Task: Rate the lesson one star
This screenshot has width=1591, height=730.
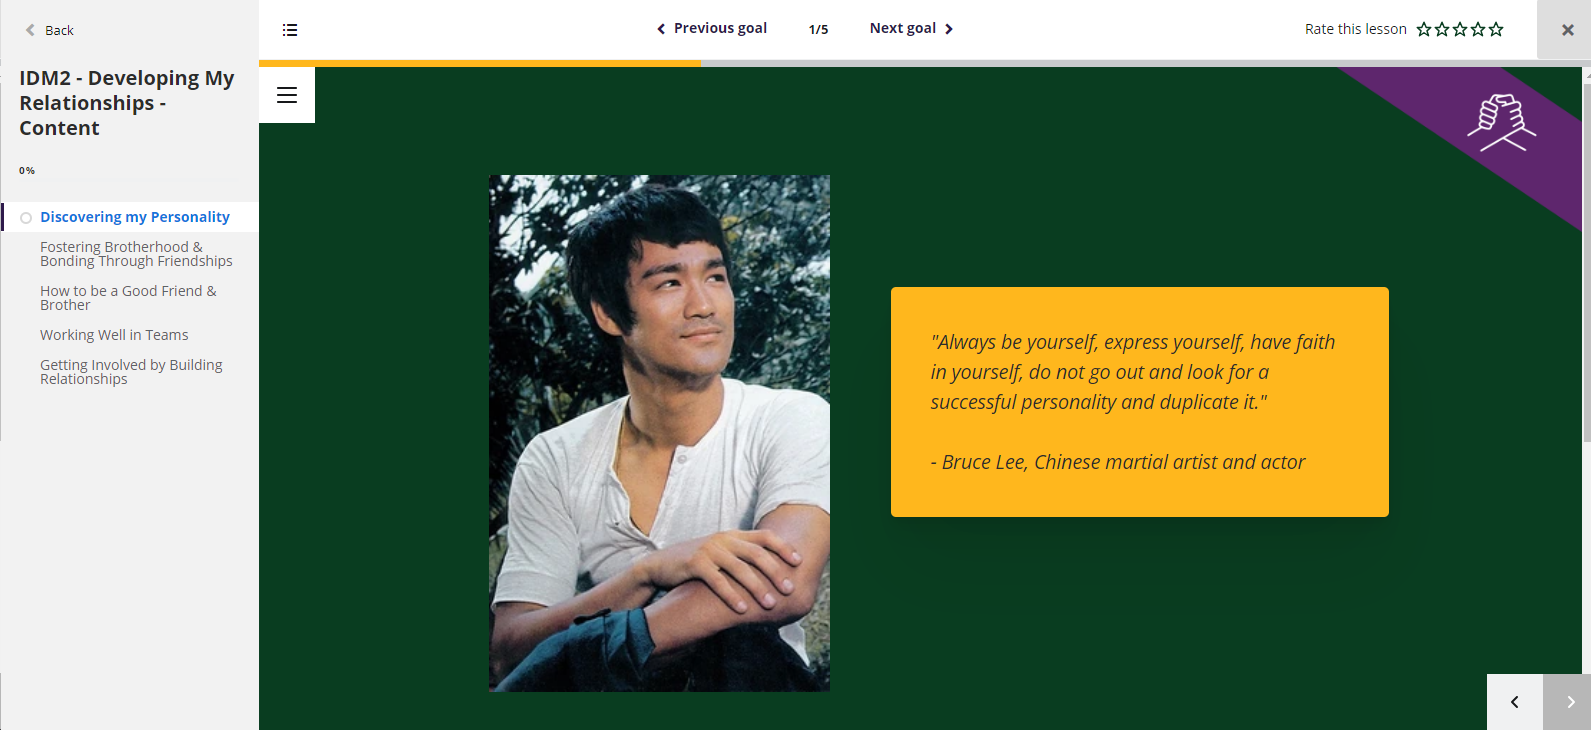Action: [1424, 29]
